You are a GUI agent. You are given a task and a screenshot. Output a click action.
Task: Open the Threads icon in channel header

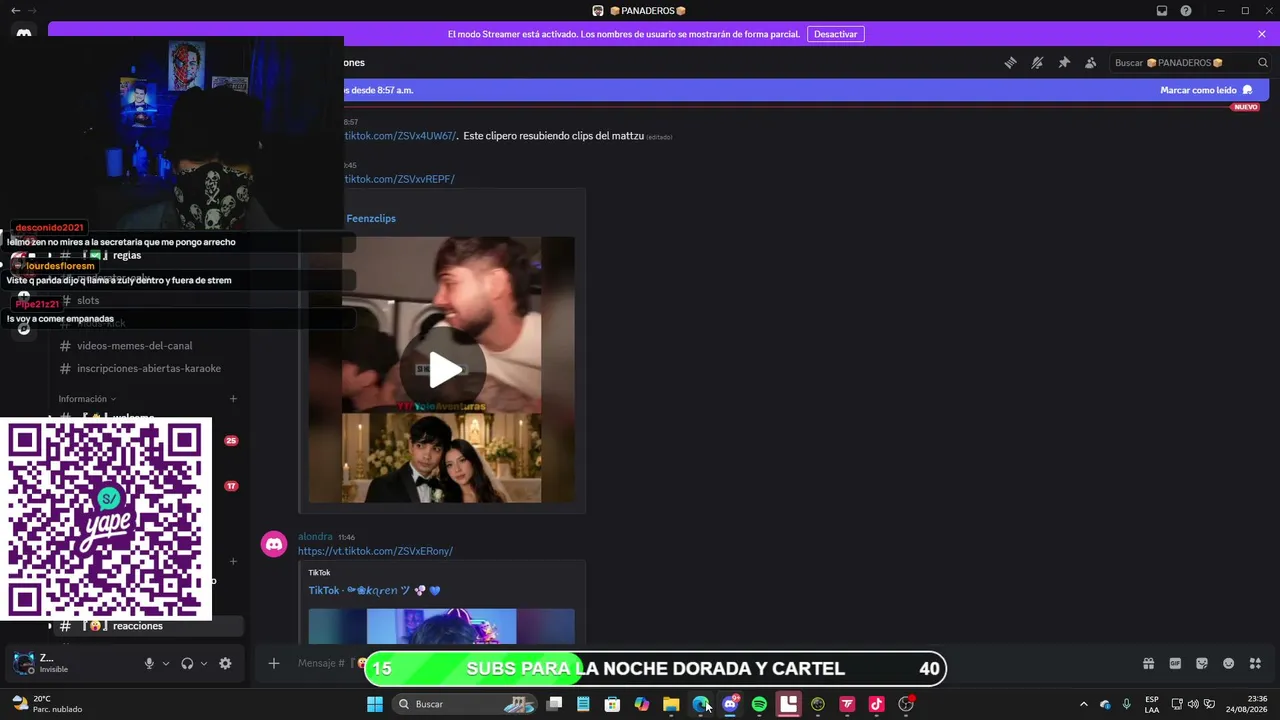(x=1010, y=62)
